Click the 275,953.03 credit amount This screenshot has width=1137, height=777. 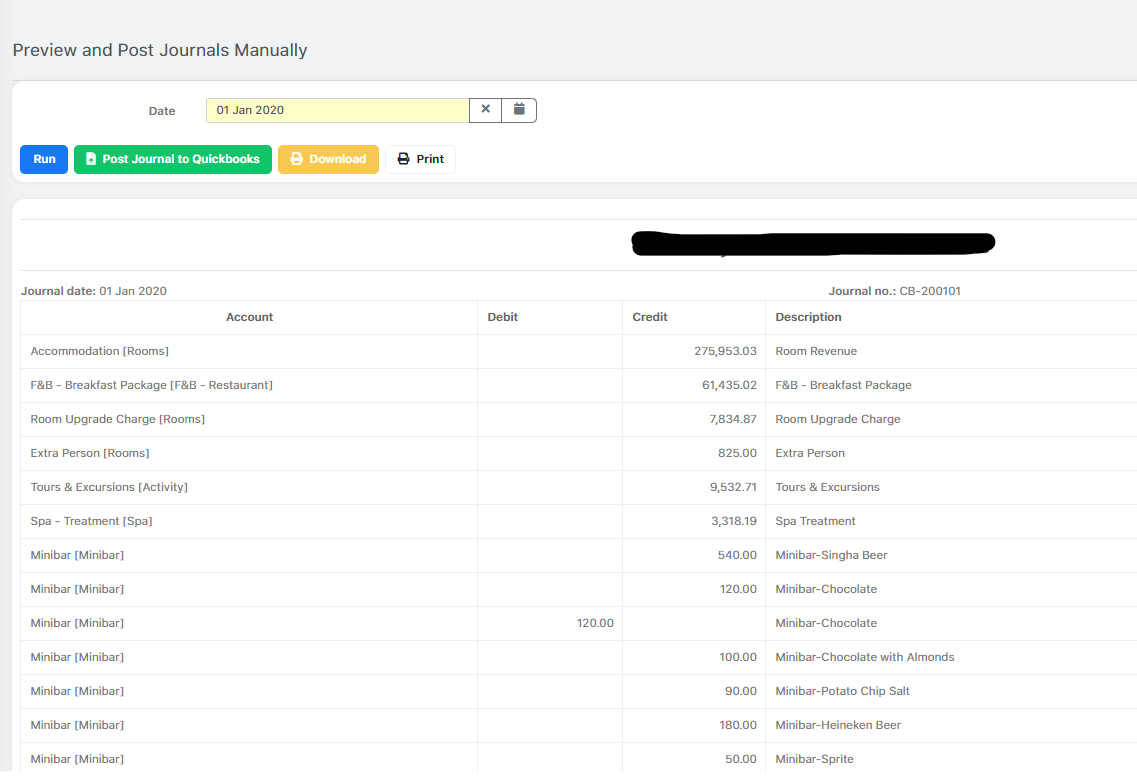click(x=725, y=351)
